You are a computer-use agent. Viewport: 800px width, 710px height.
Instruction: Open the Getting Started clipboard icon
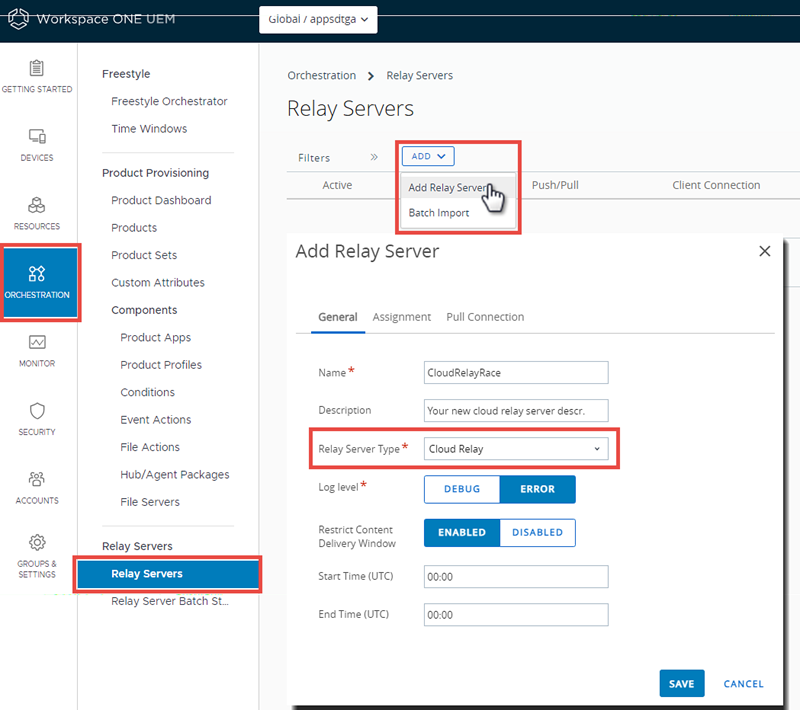(37, 68)
